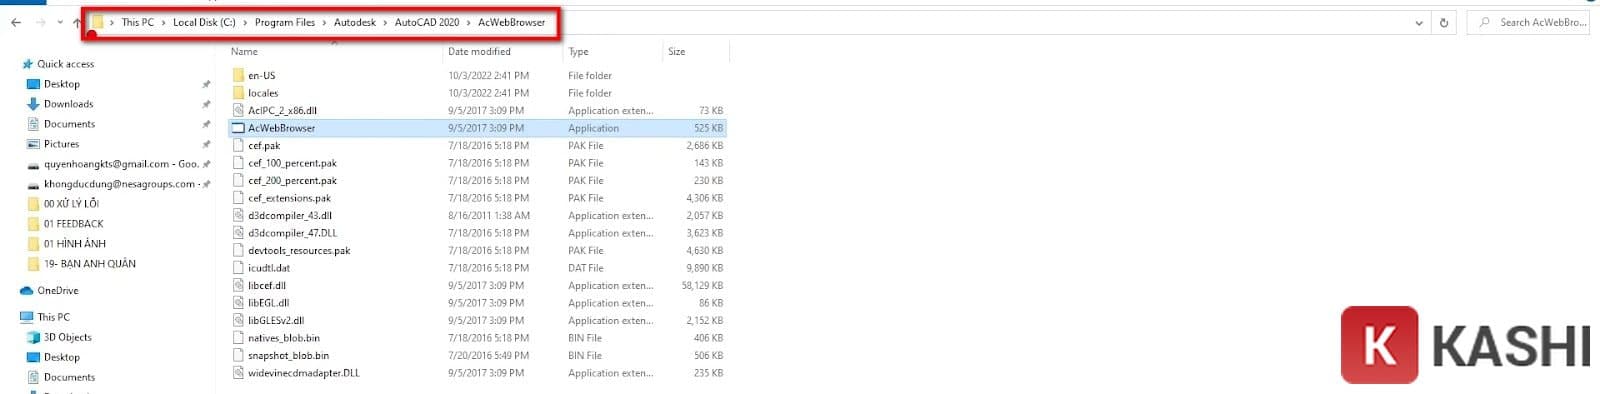The height and width of the screenshot is (394, 1600).
Task: Select libGLESv2.dll file icon
Action: point(238,320)
